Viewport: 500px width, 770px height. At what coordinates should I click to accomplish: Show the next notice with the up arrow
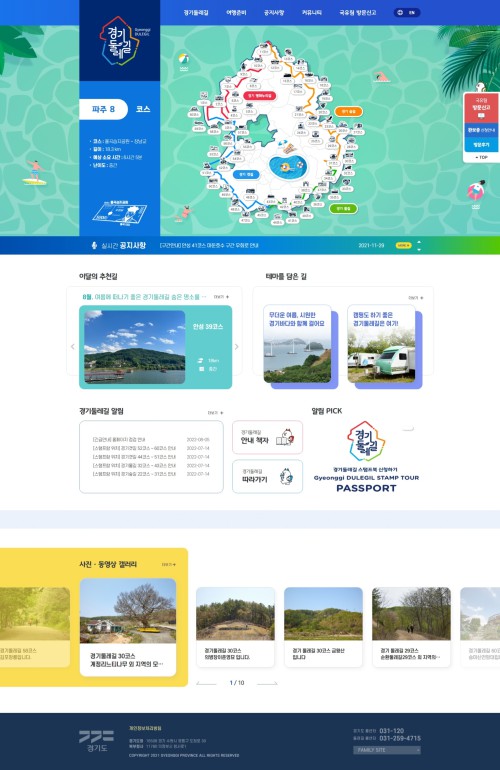coord(419,242)
